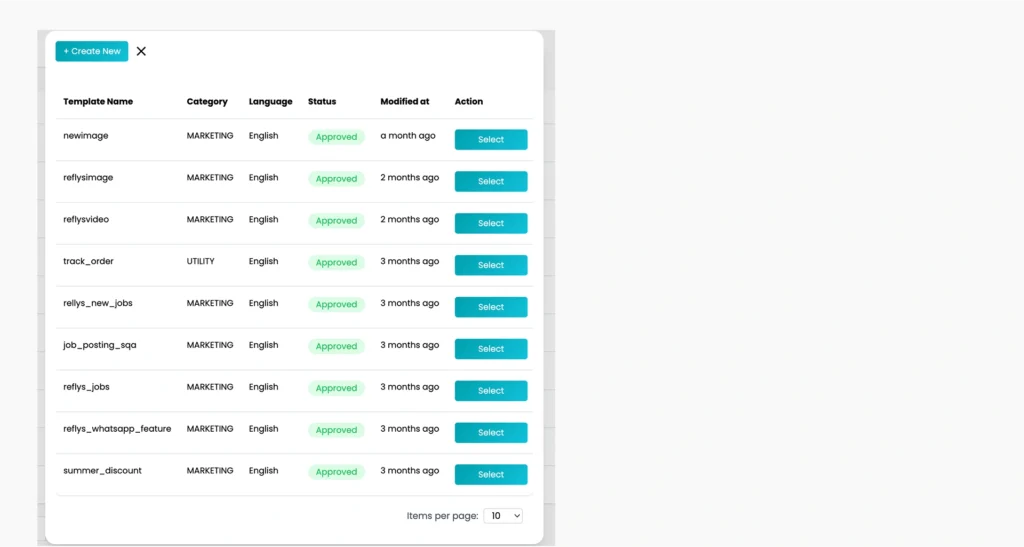Click 'a month ago' in the newimage row
The image size is (1024, 547).
click(x=408, y=136)
